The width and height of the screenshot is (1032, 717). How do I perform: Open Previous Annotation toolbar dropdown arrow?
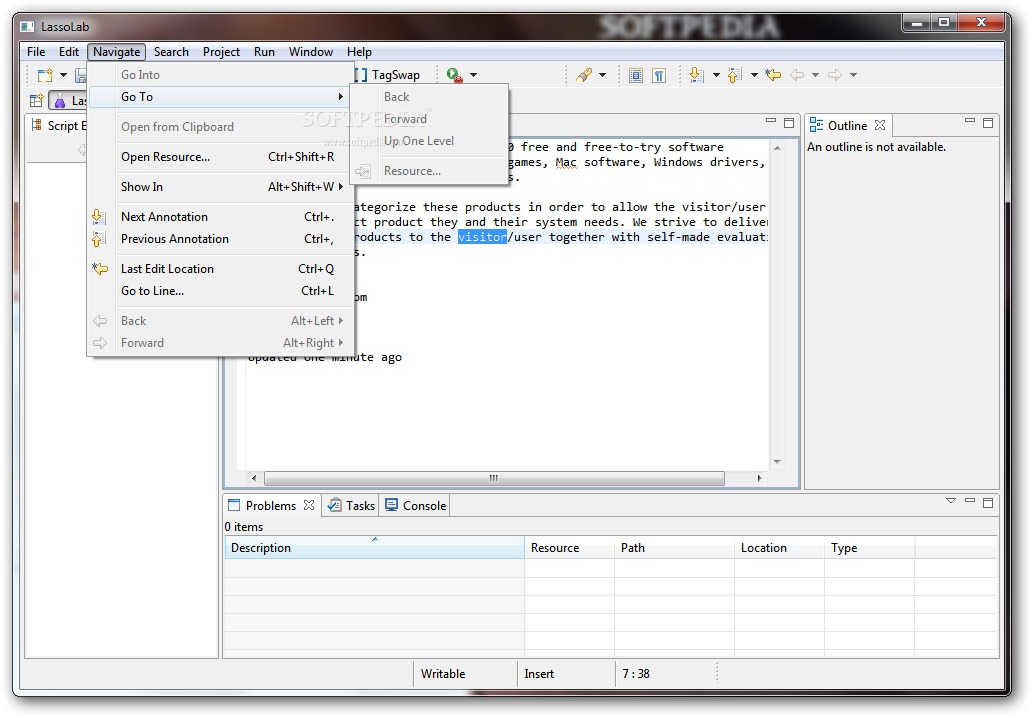click(x=754, y=75)
